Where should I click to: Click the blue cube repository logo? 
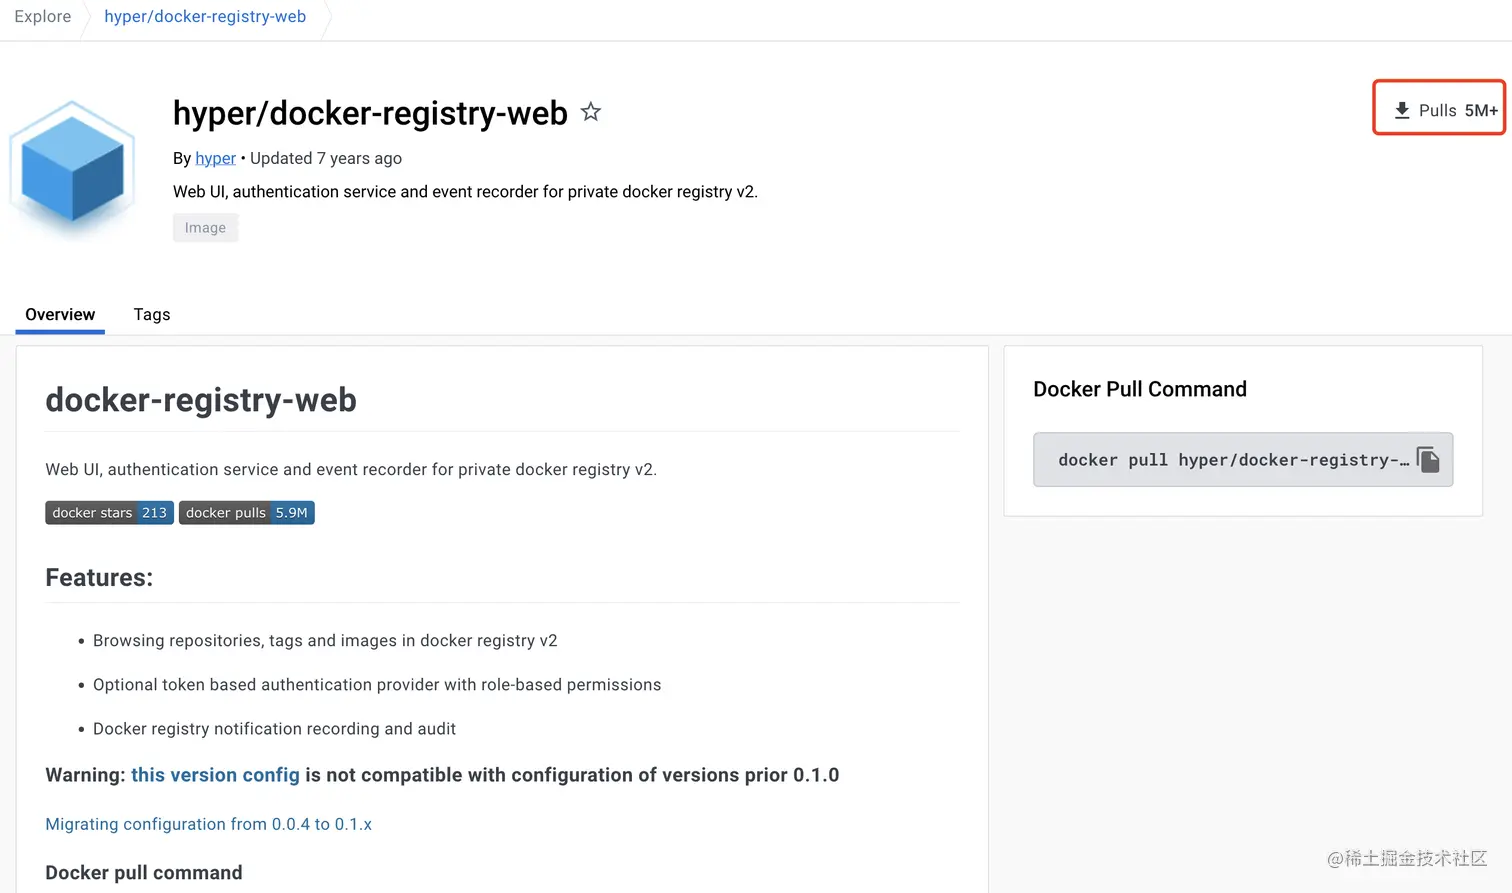click(72, 168)
